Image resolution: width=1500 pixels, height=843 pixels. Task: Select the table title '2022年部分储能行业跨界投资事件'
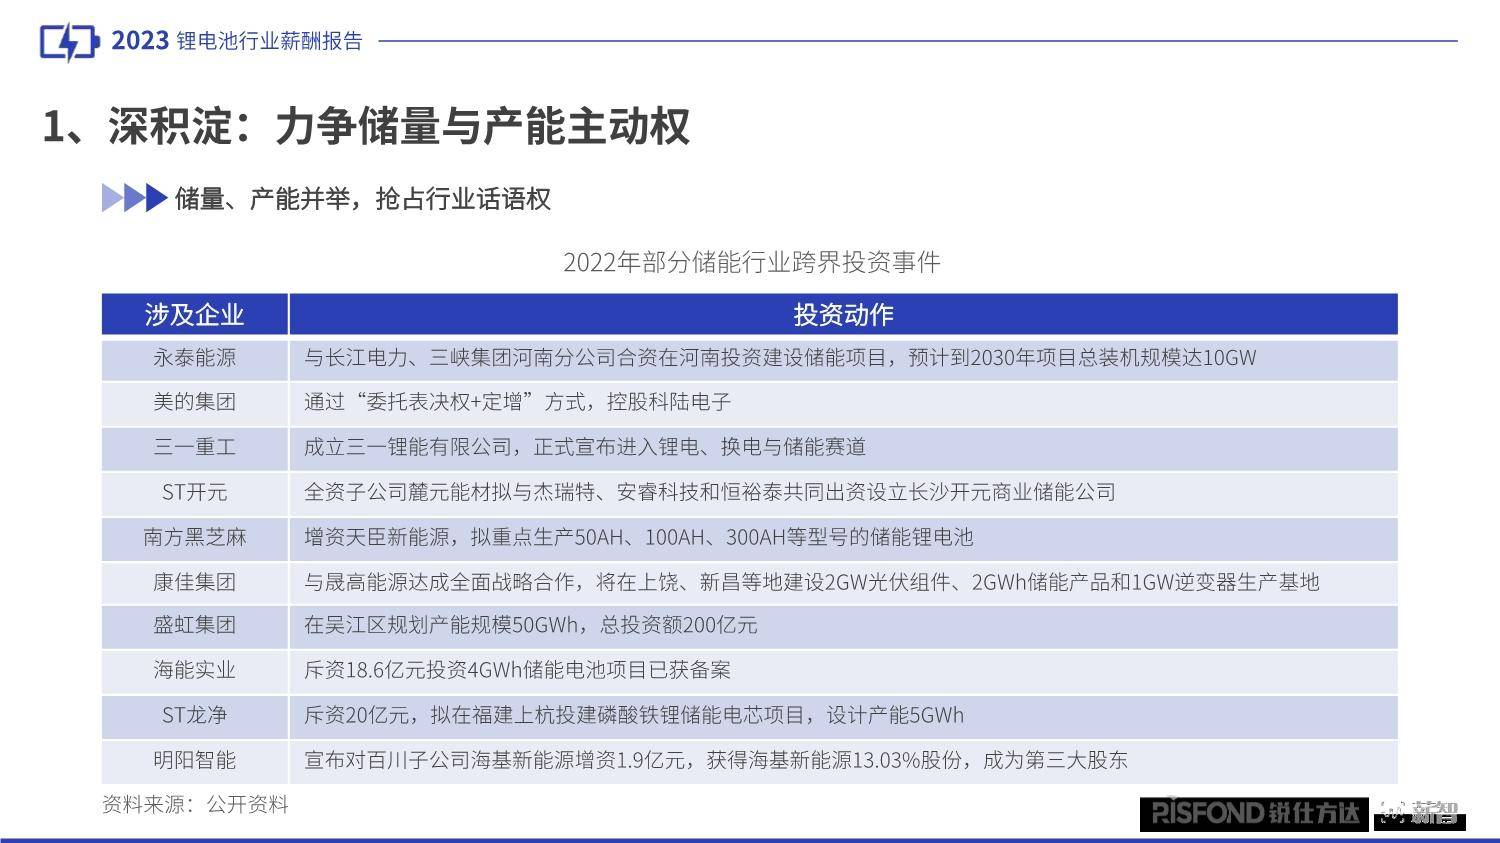(x=751, y=262)
